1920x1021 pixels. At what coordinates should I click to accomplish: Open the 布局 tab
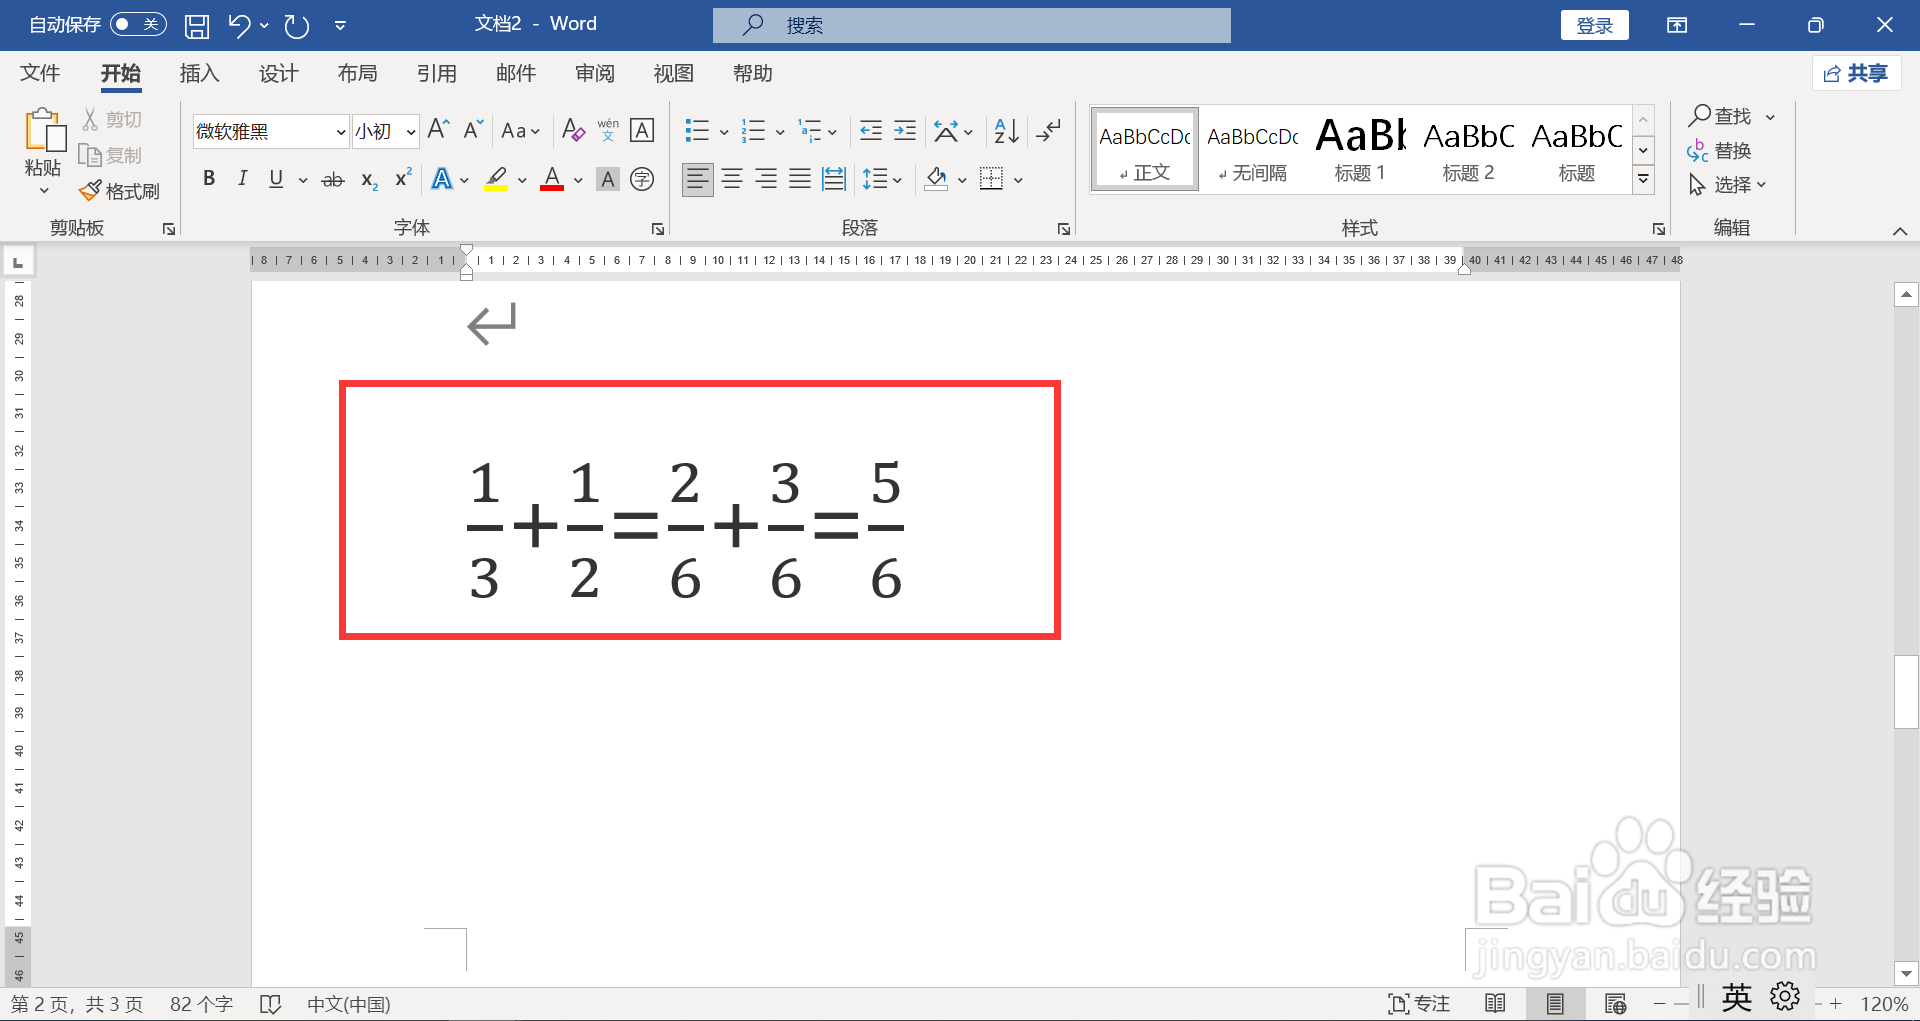coord(357,73)
